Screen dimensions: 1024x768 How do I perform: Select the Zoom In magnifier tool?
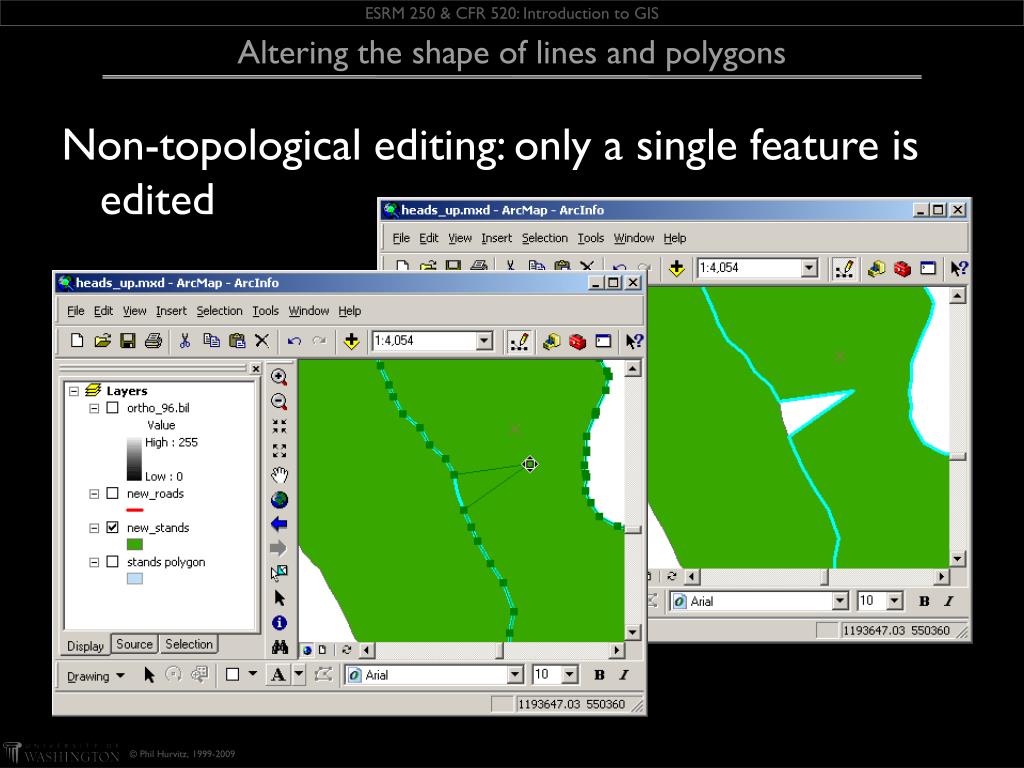tap(279, 377)
